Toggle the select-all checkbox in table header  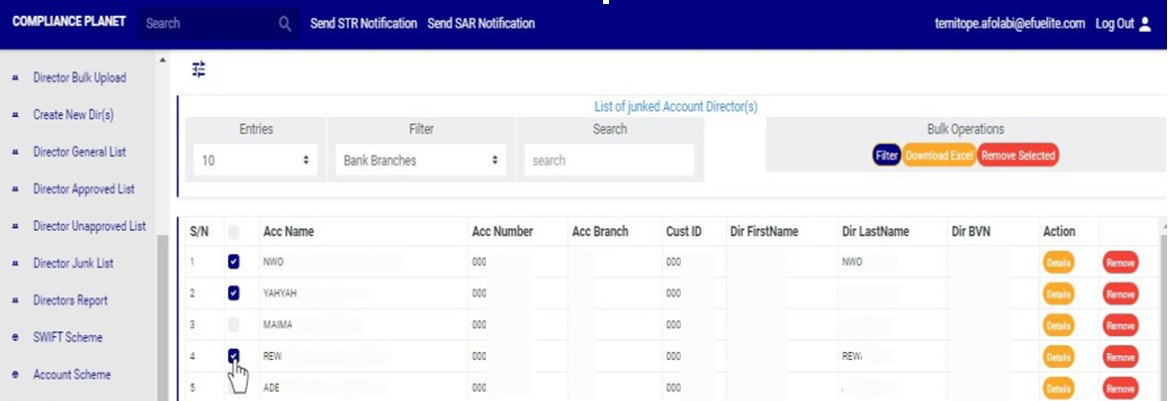(234, 232)
